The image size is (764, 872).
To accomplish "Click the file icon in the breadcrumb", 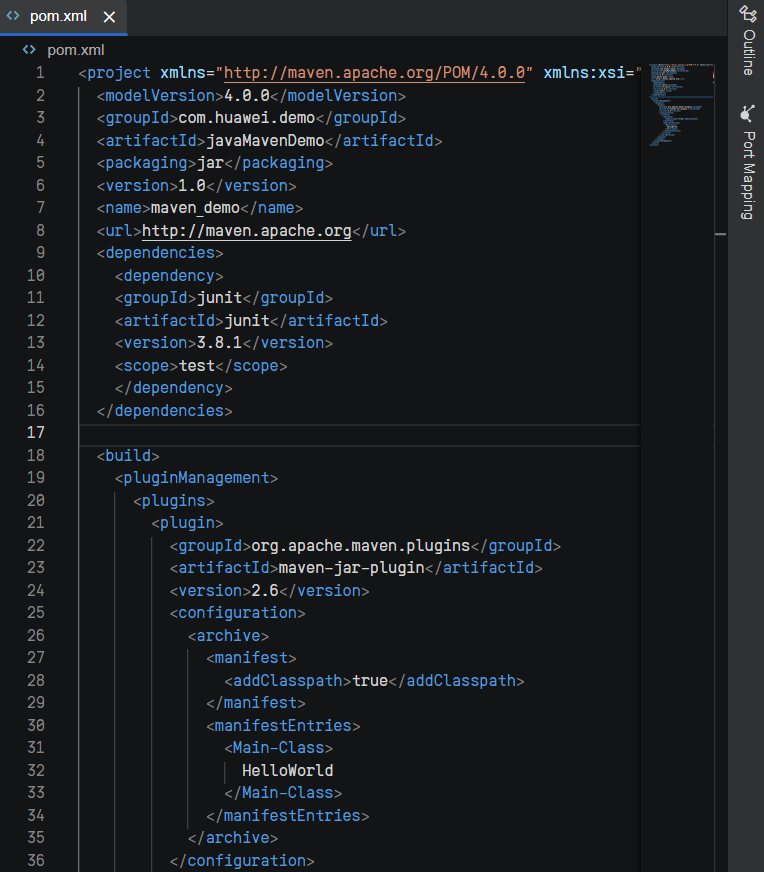I will click(30, 50).
